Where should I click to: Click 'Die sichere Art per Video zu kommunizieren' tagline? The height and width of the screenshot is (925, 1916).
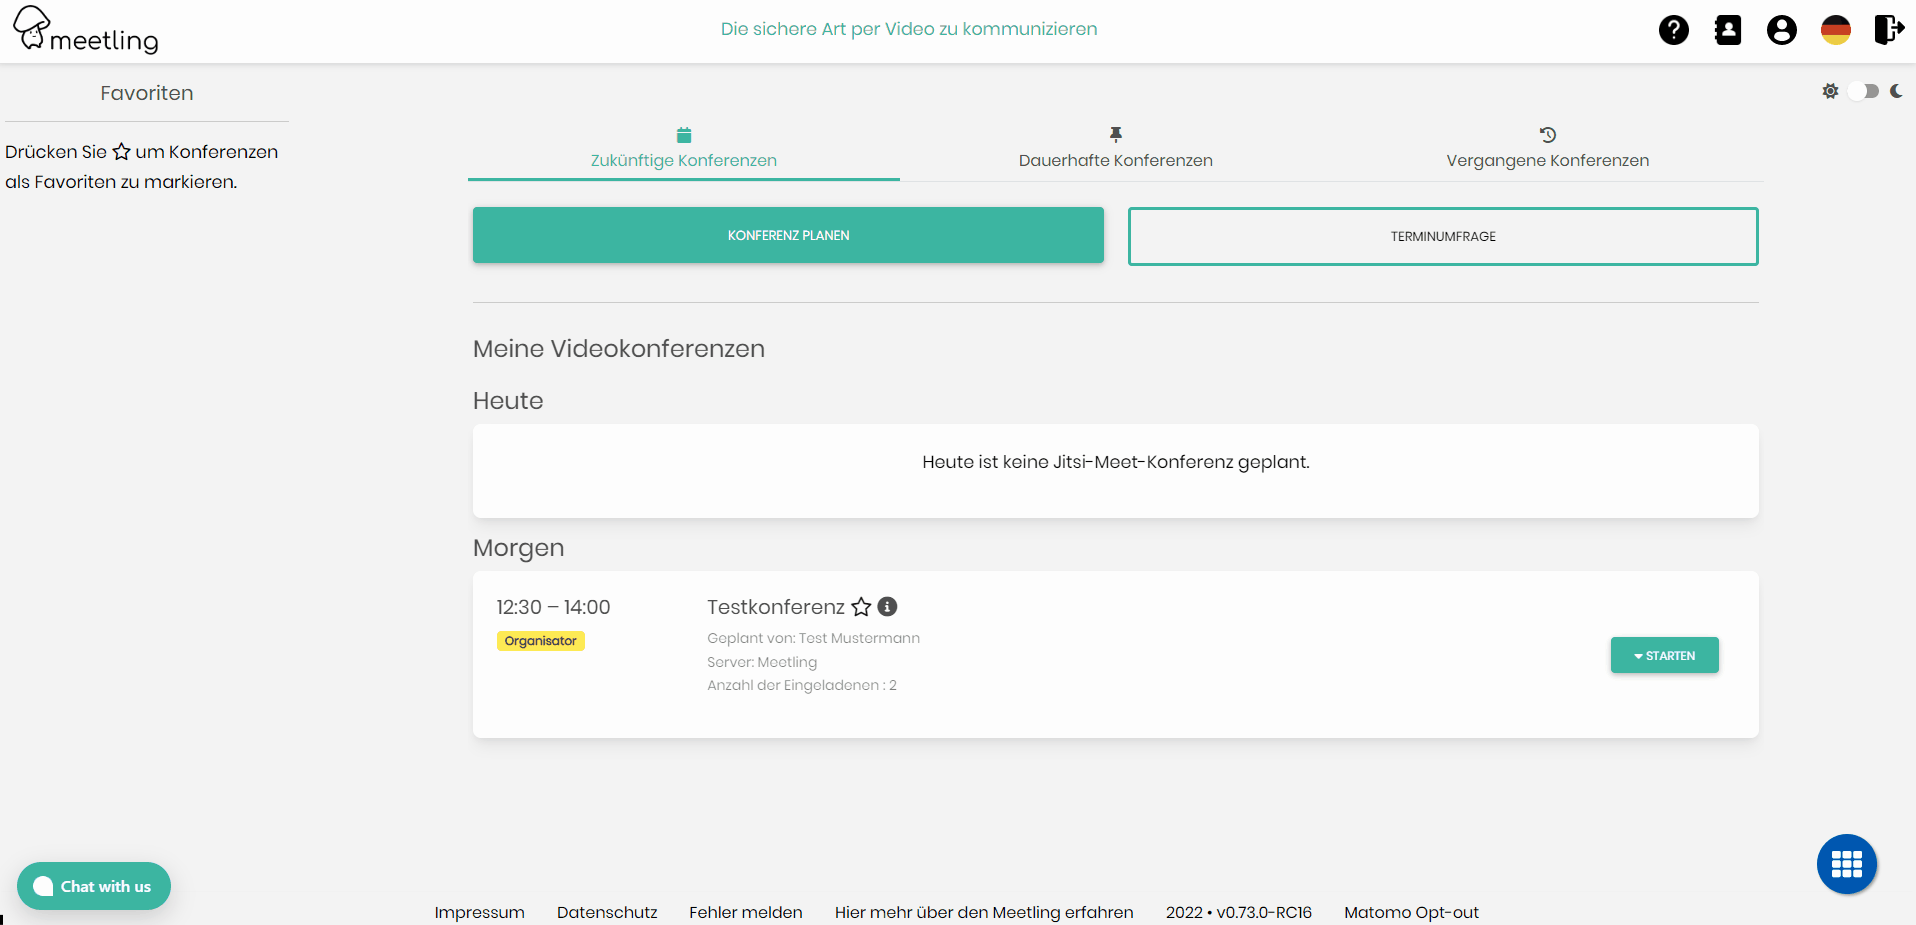pos(909,29)
